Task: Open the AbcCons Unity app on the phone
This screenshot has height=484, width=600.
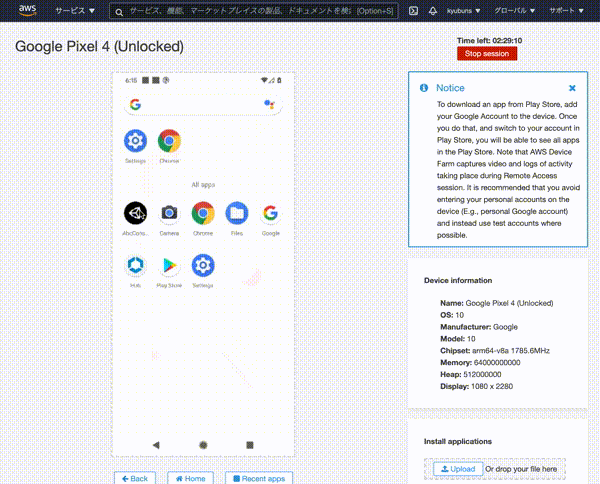Action: coord(135,213)
